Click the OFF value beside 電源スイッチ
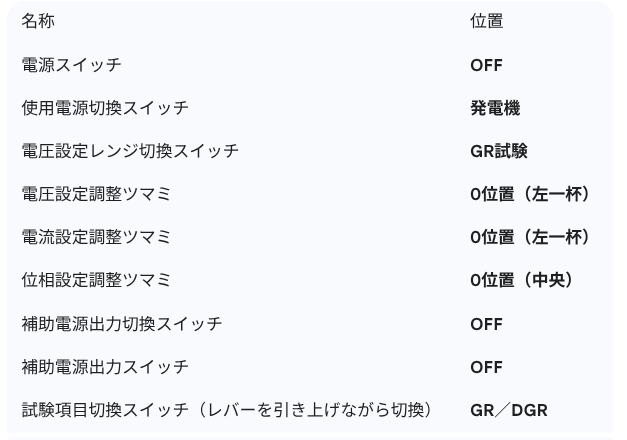The image size is (627, 440). point(486,65)
